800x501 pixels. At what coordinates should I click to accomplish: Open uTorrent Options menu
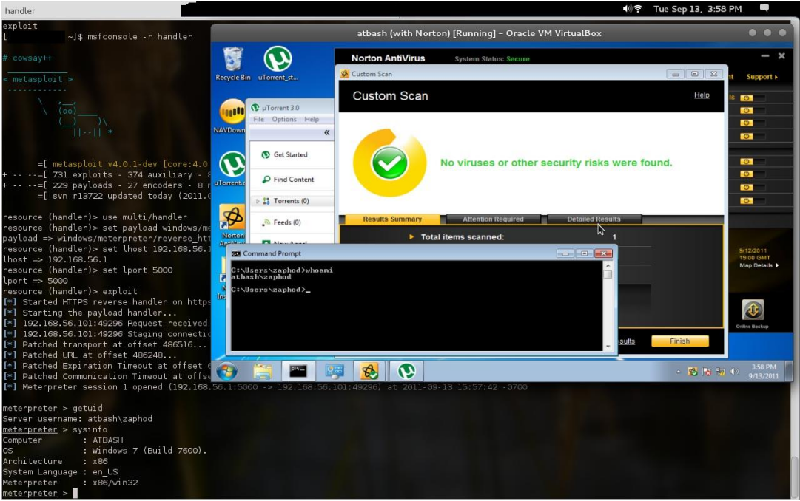coord(284,119)
